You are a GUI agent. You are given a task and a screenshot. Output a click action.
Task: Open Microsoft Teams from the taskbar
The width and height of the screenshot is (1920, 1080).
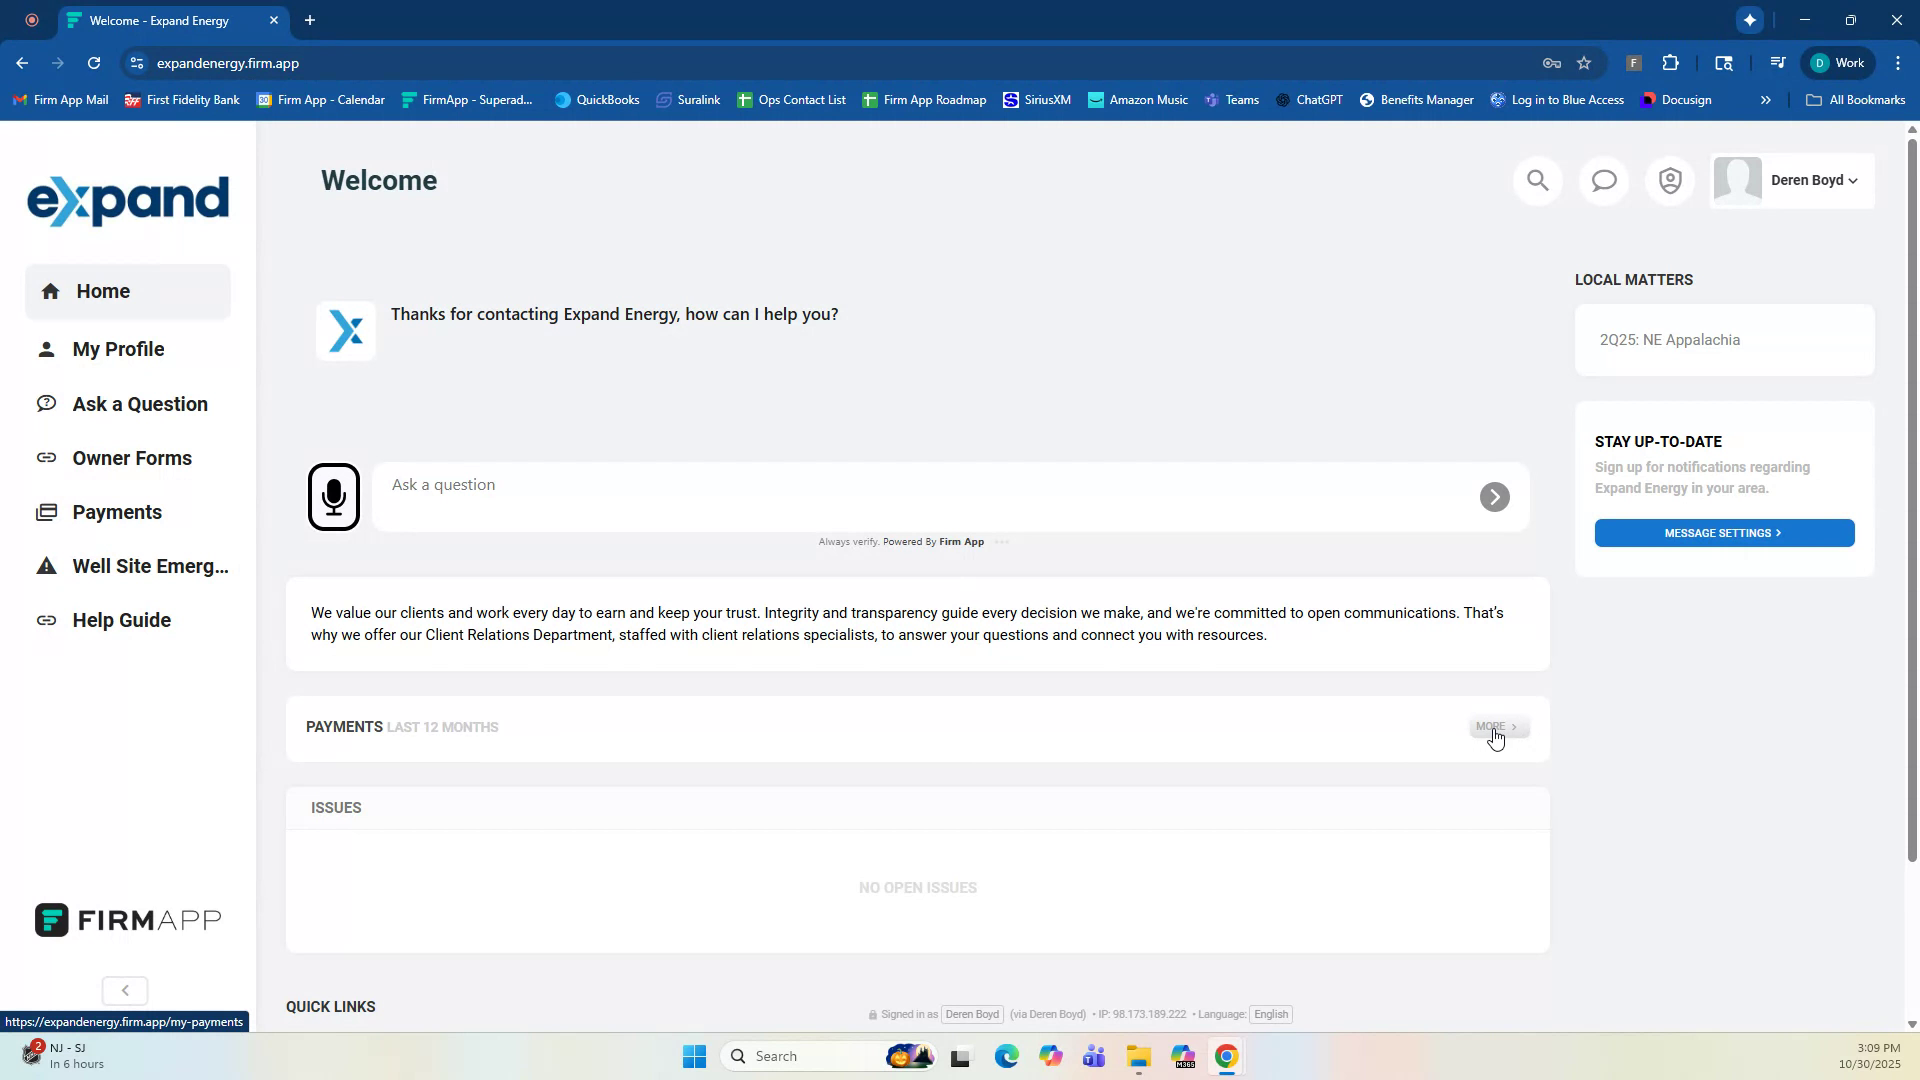1093,1055
